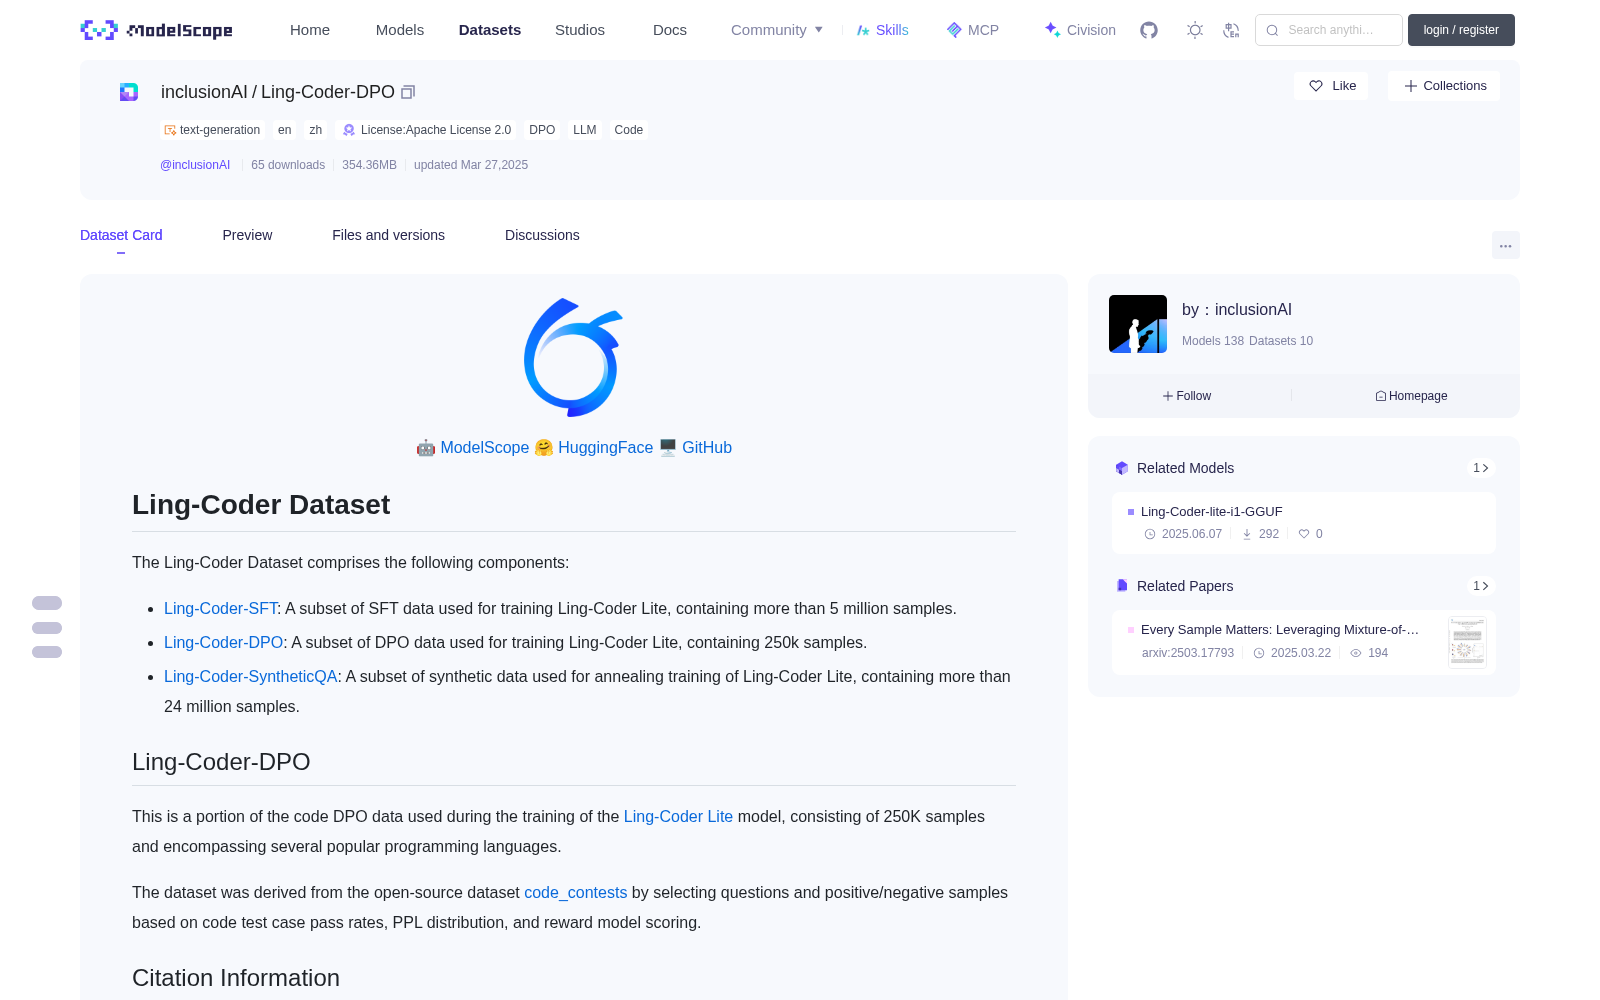Open the Every Sample Matters paper
The height and width of the screenshot is (1000, 1600).
1280,630
